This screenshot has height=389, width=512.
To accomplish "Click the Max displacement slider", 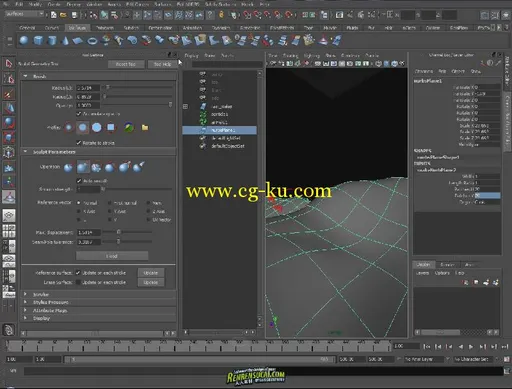I will tap(127, 232).
